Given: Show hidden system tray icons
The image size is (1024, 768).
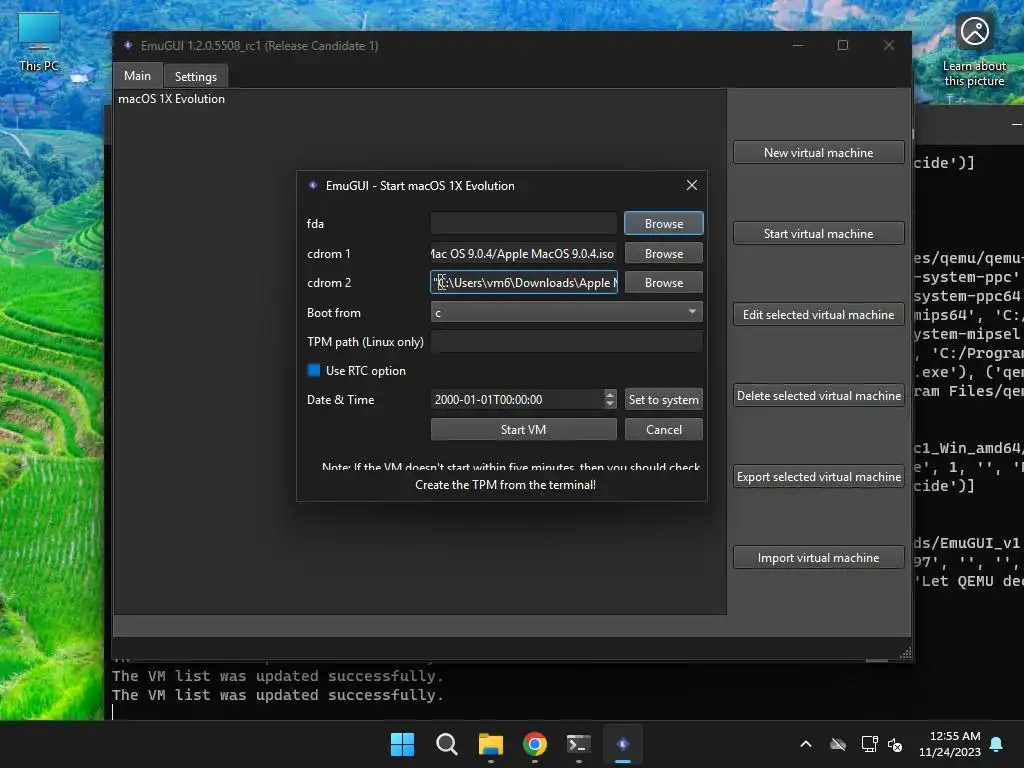Looking at the screenshot, I should pos(806,744).
